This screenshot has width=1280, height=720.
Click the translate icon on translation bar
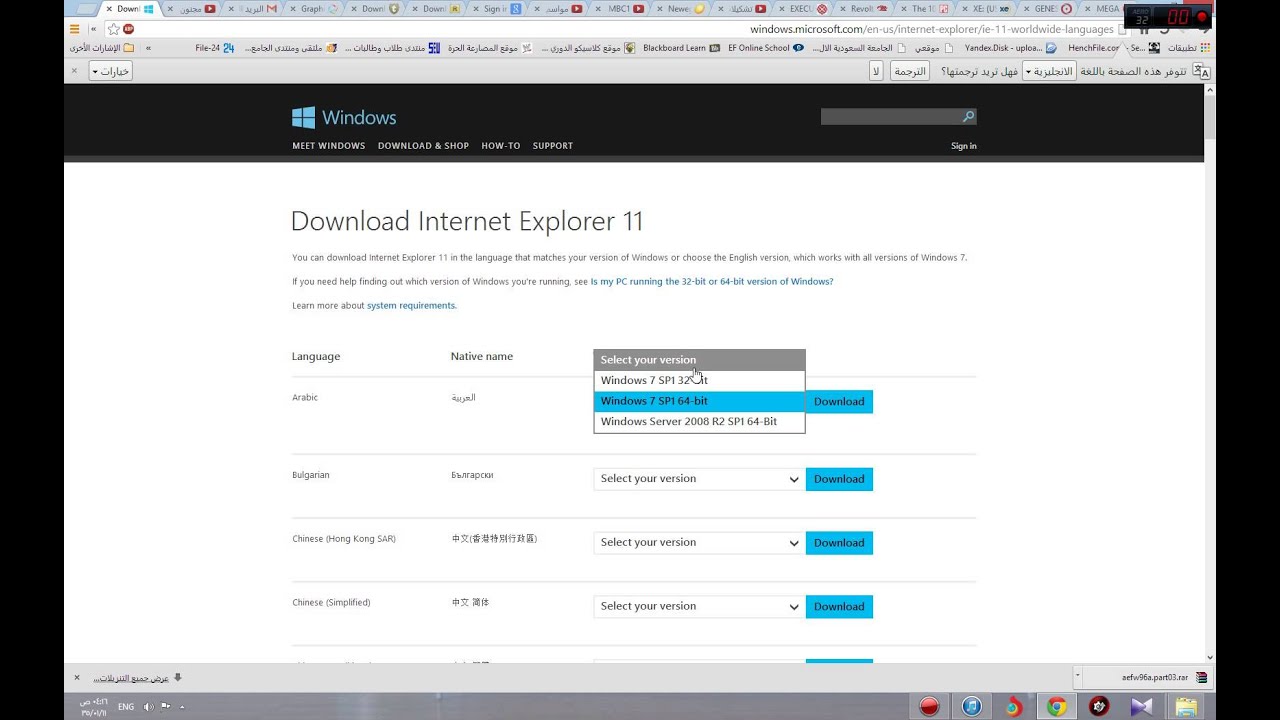click(x=1203, y=71)
